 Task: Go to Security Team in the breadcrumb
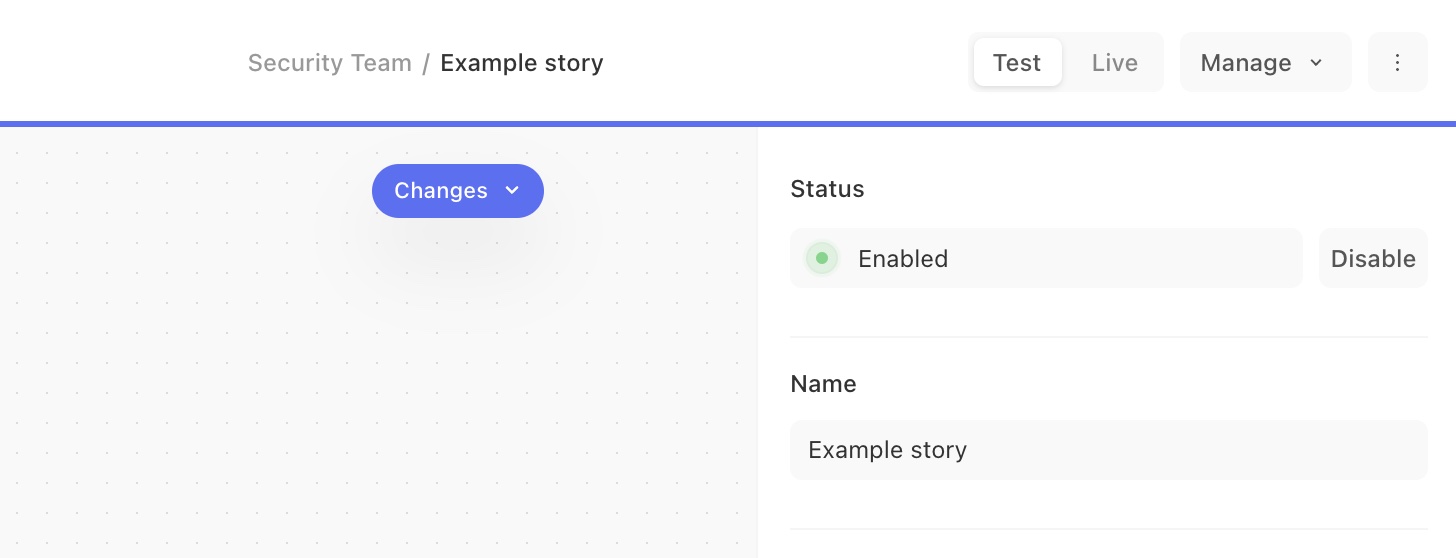tap(329, 63)
